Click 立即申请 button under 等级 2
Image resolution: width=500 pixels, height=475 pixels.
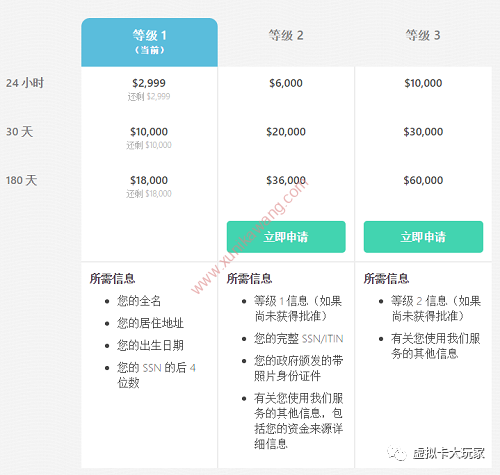(286, 237)
